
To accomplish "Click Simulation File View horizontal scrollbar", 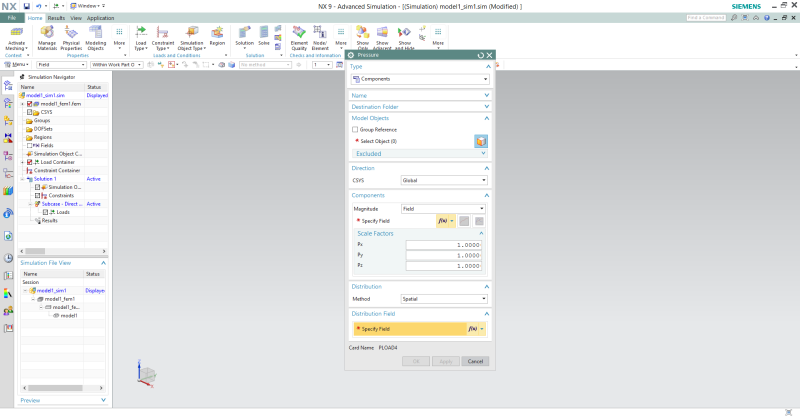I will [62, 388].
